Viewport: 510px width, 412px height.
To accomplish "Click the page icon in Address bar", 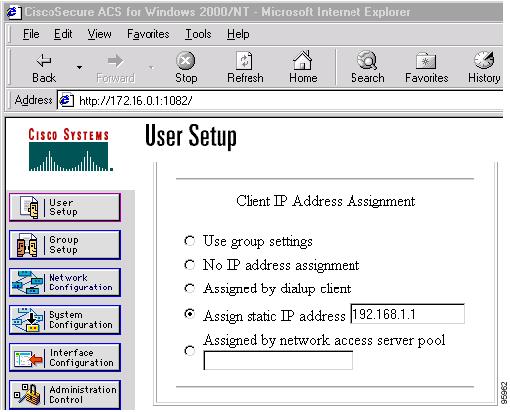I will (x=66, y=100).
